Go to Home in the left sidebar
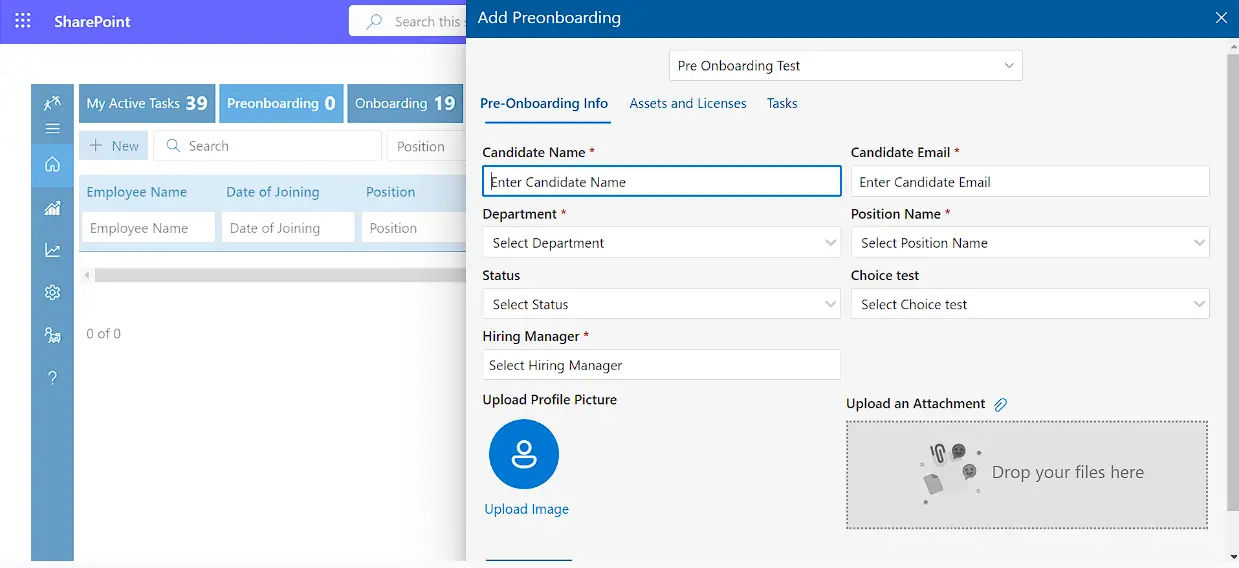The image size is (1239, 568). coord(52,165)
